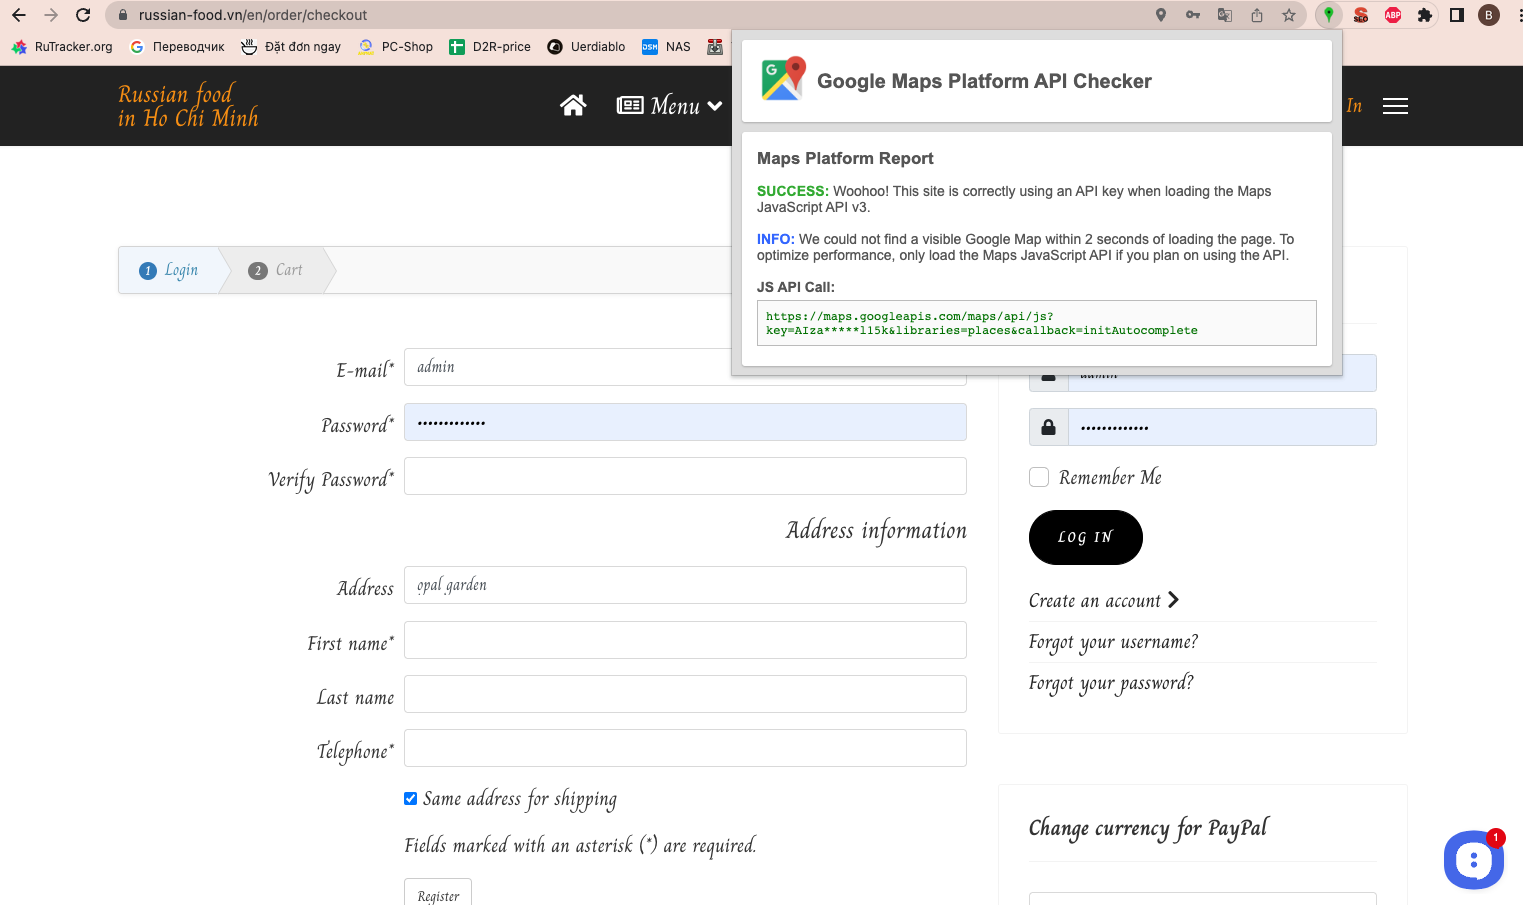
Task: Click the saved passwords key icon
Action: (x=1193, y=15)
